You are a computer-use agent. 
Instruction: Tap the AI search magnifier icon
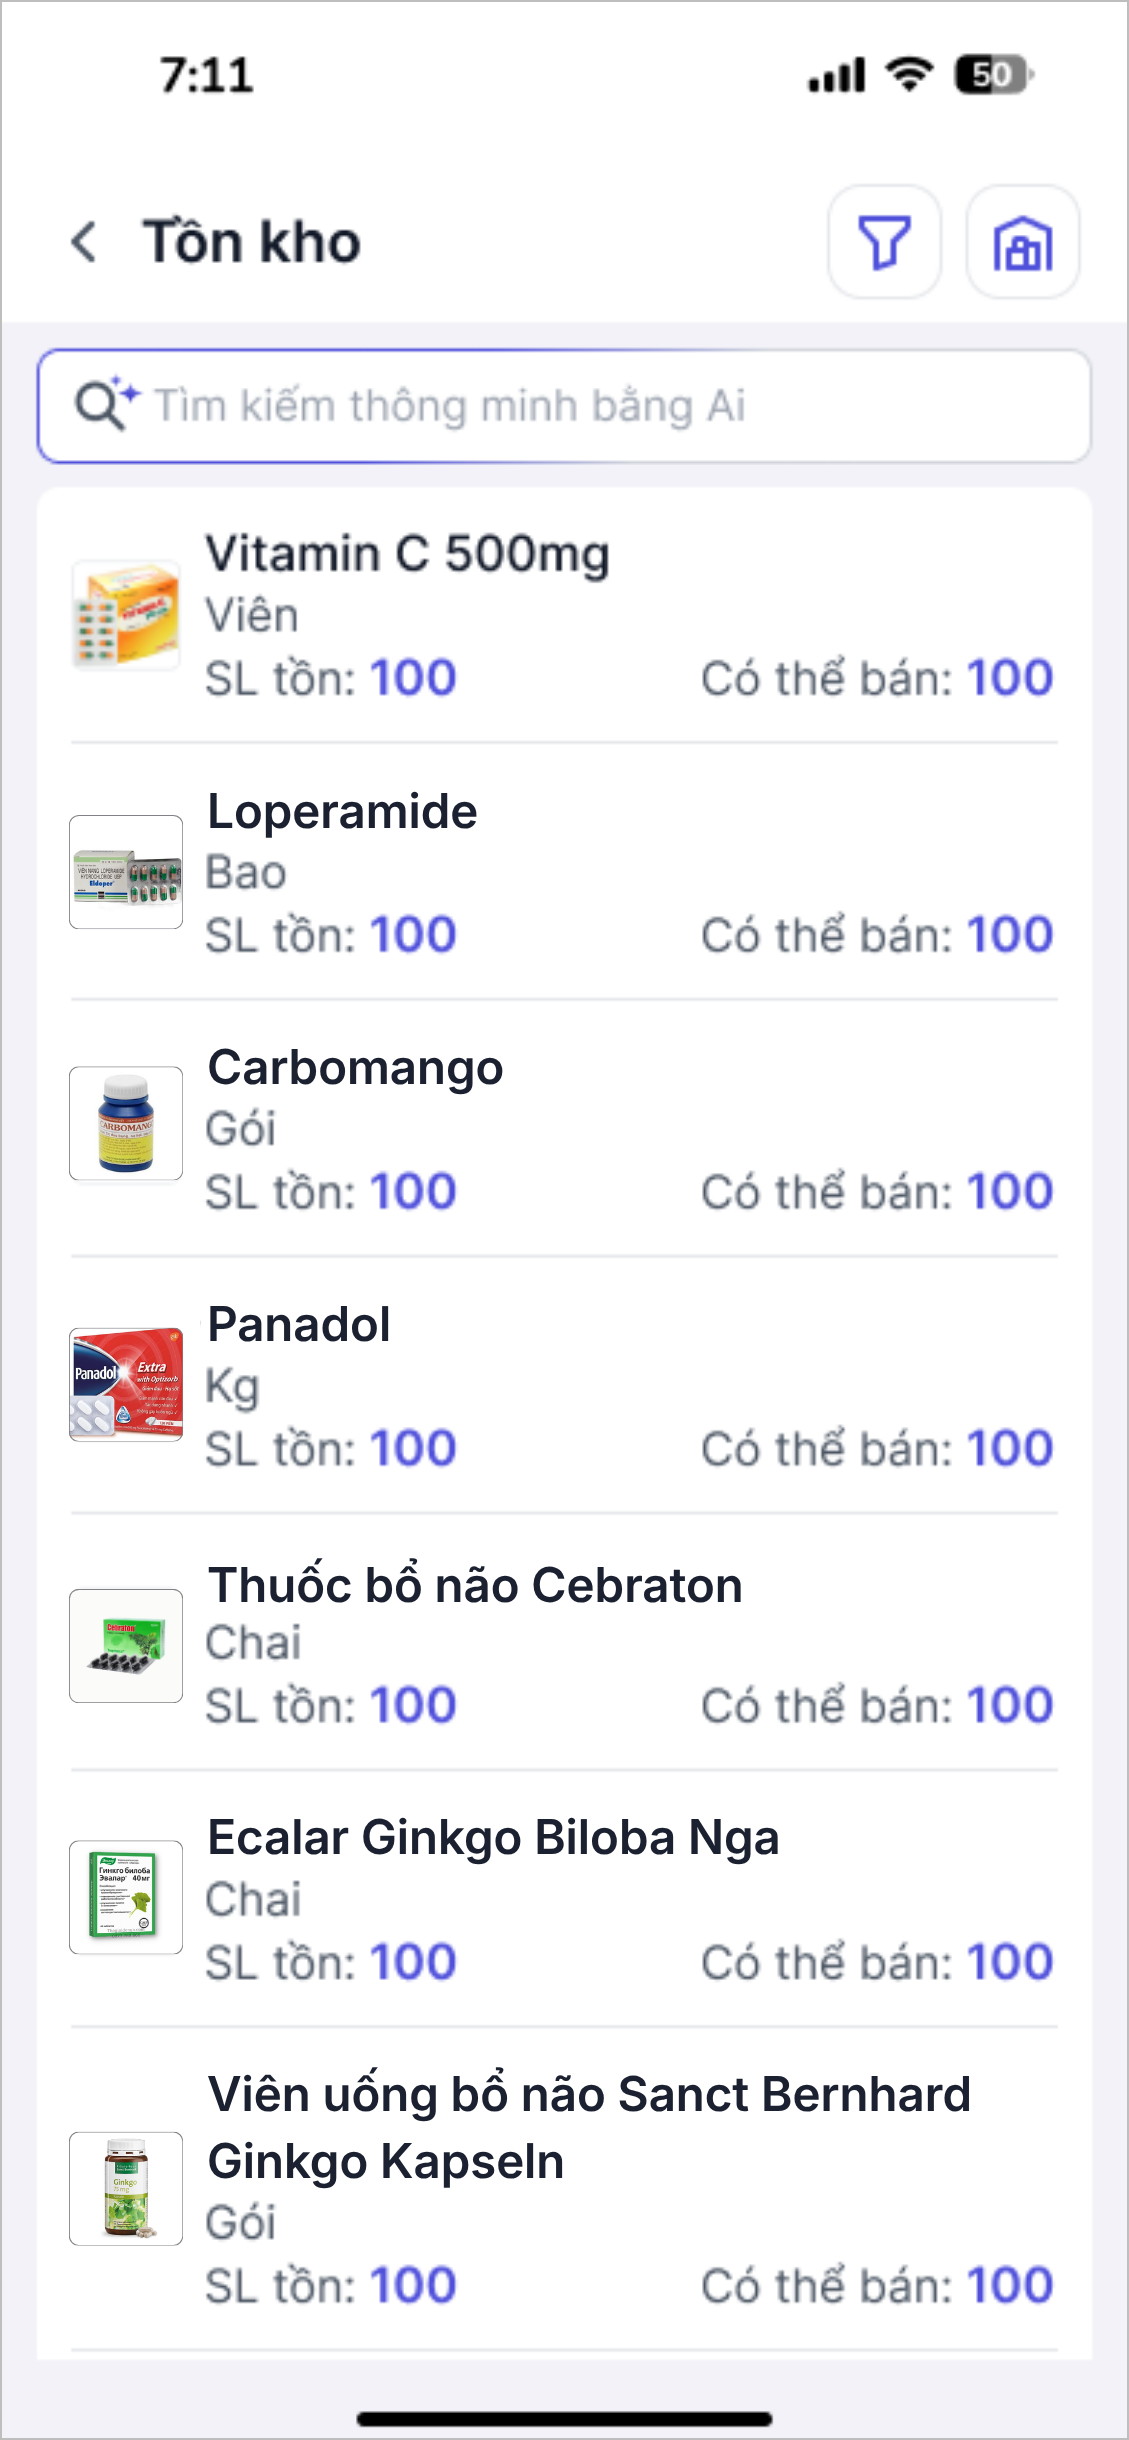click(x=104, y=405)
